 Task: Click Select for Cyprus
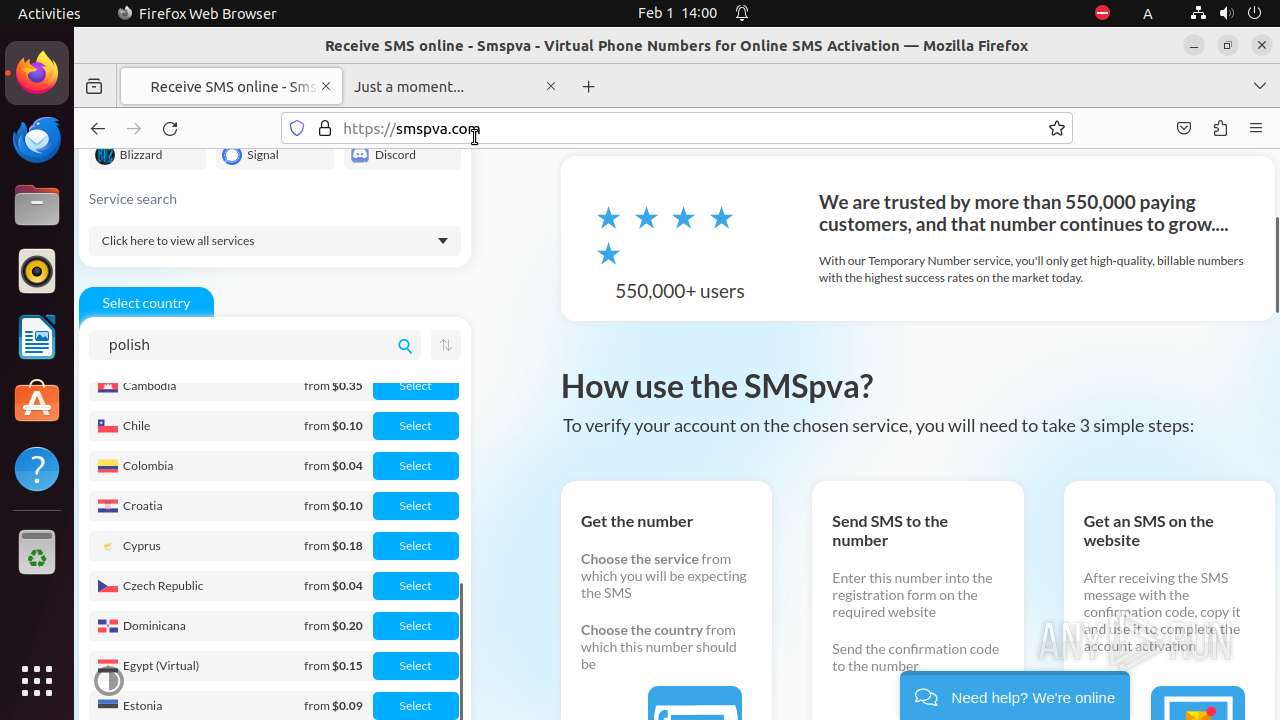(x=416, y=546)
